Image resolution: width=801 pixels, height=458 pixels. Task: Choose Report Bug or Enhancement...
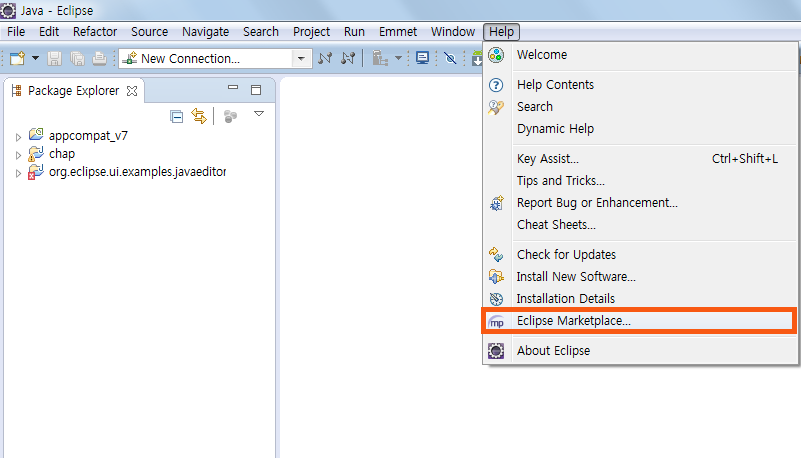point(640,203)
